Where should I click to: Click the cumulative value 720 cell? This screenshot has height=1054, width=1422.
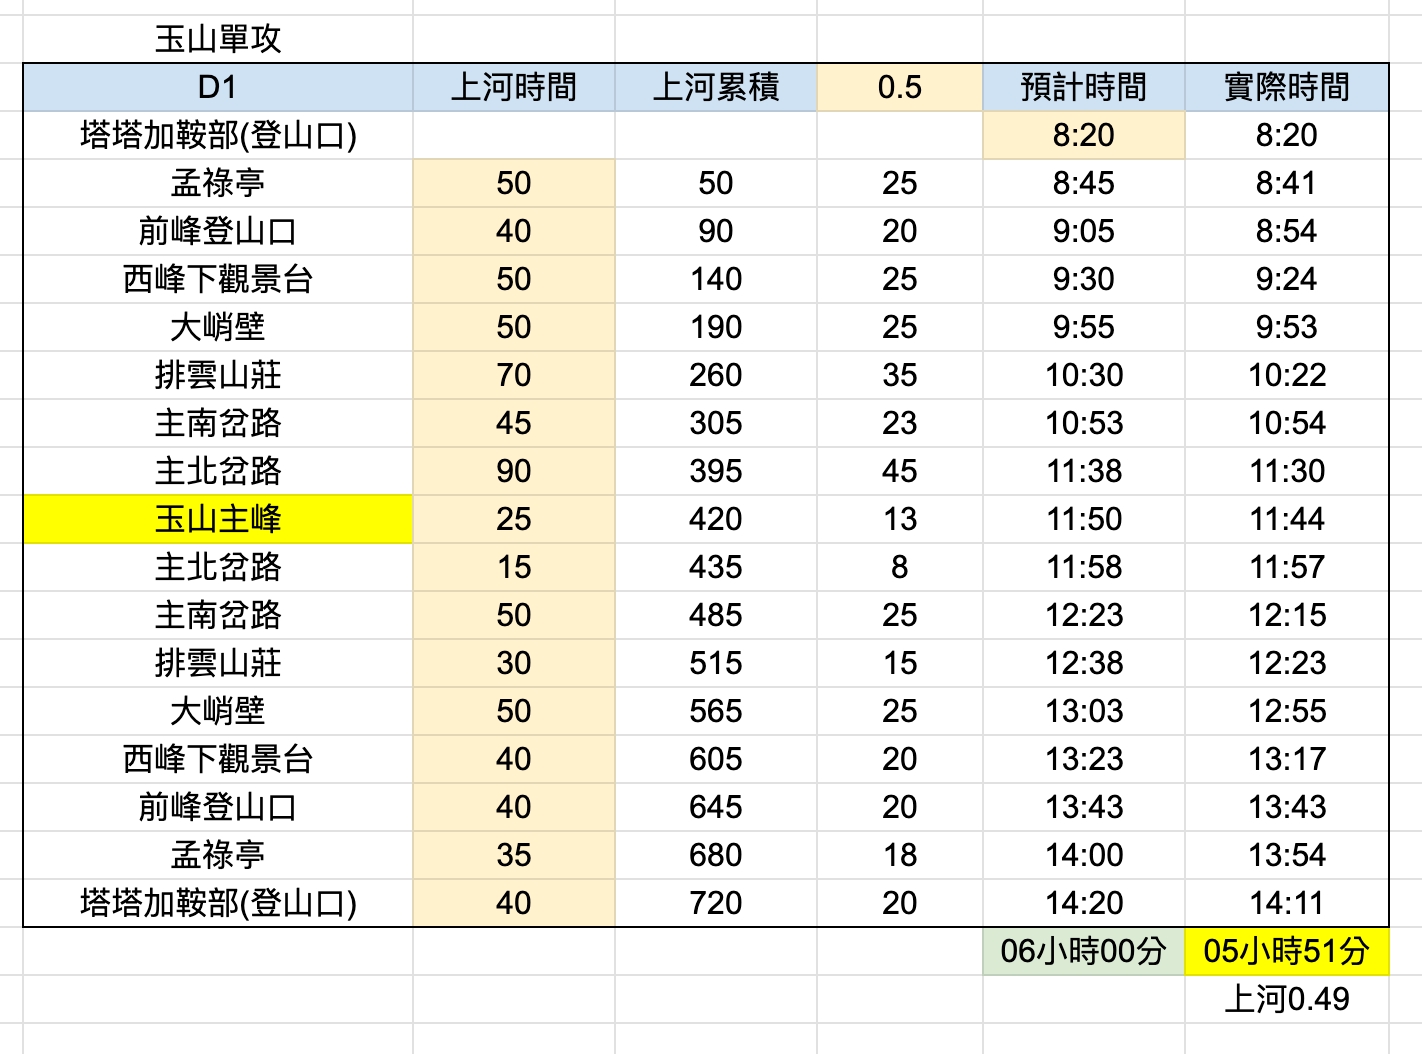(716, 903)
